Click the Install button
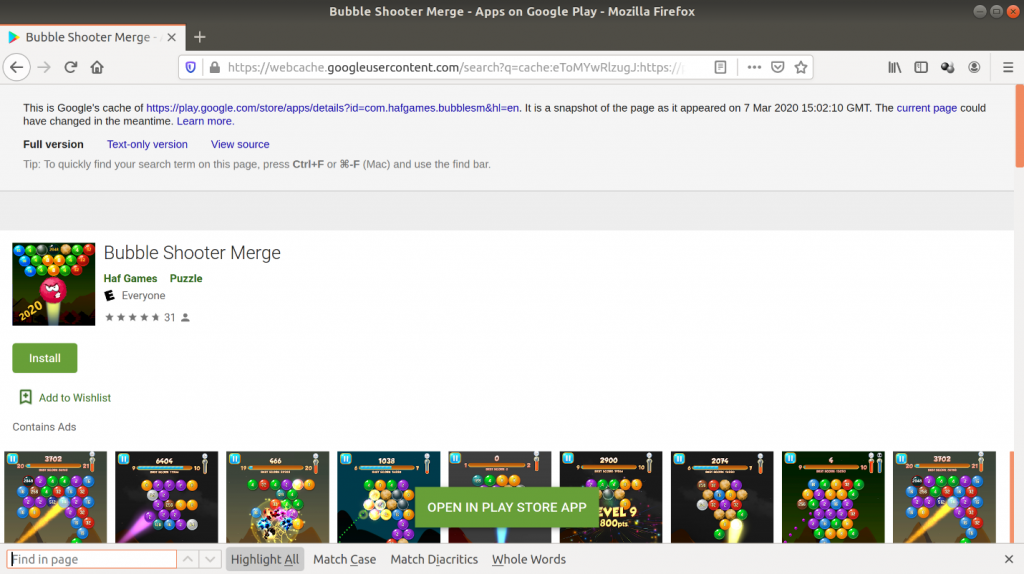Screen dimensions: 1024x574 tap(44, 358)
